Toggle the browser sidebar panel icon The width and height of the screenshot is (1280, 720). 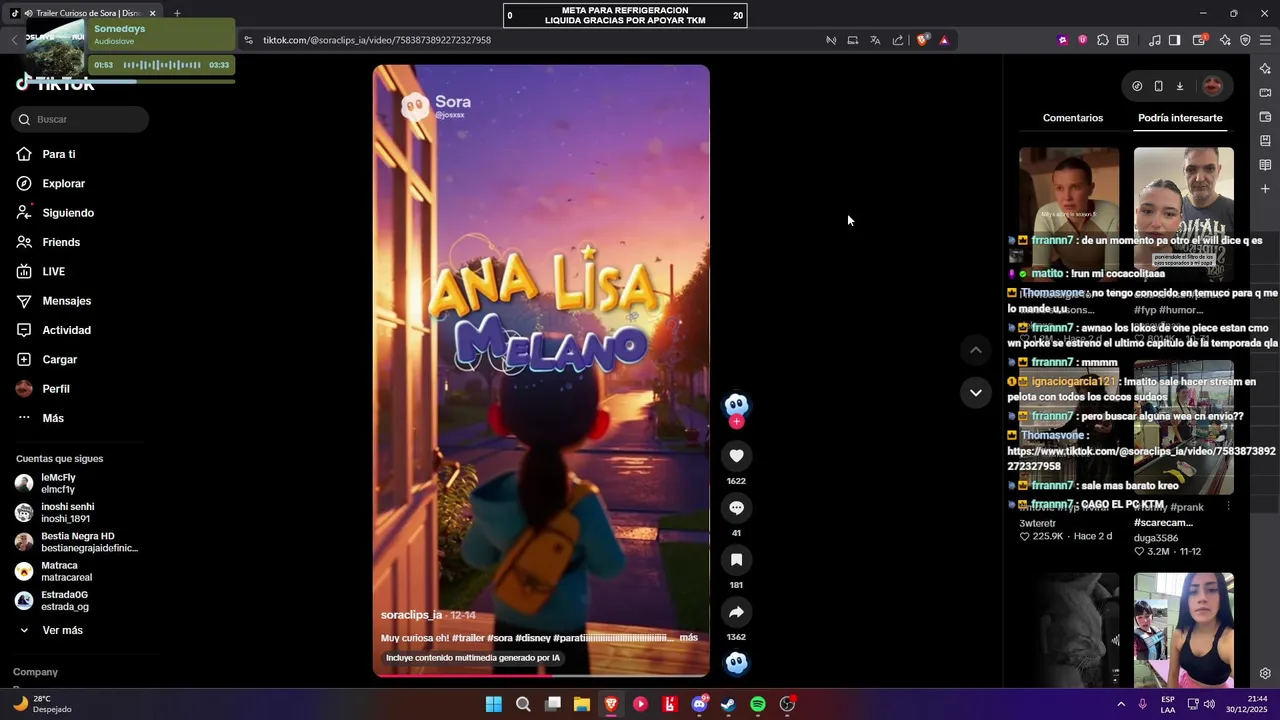click(x=1174, y=40)
